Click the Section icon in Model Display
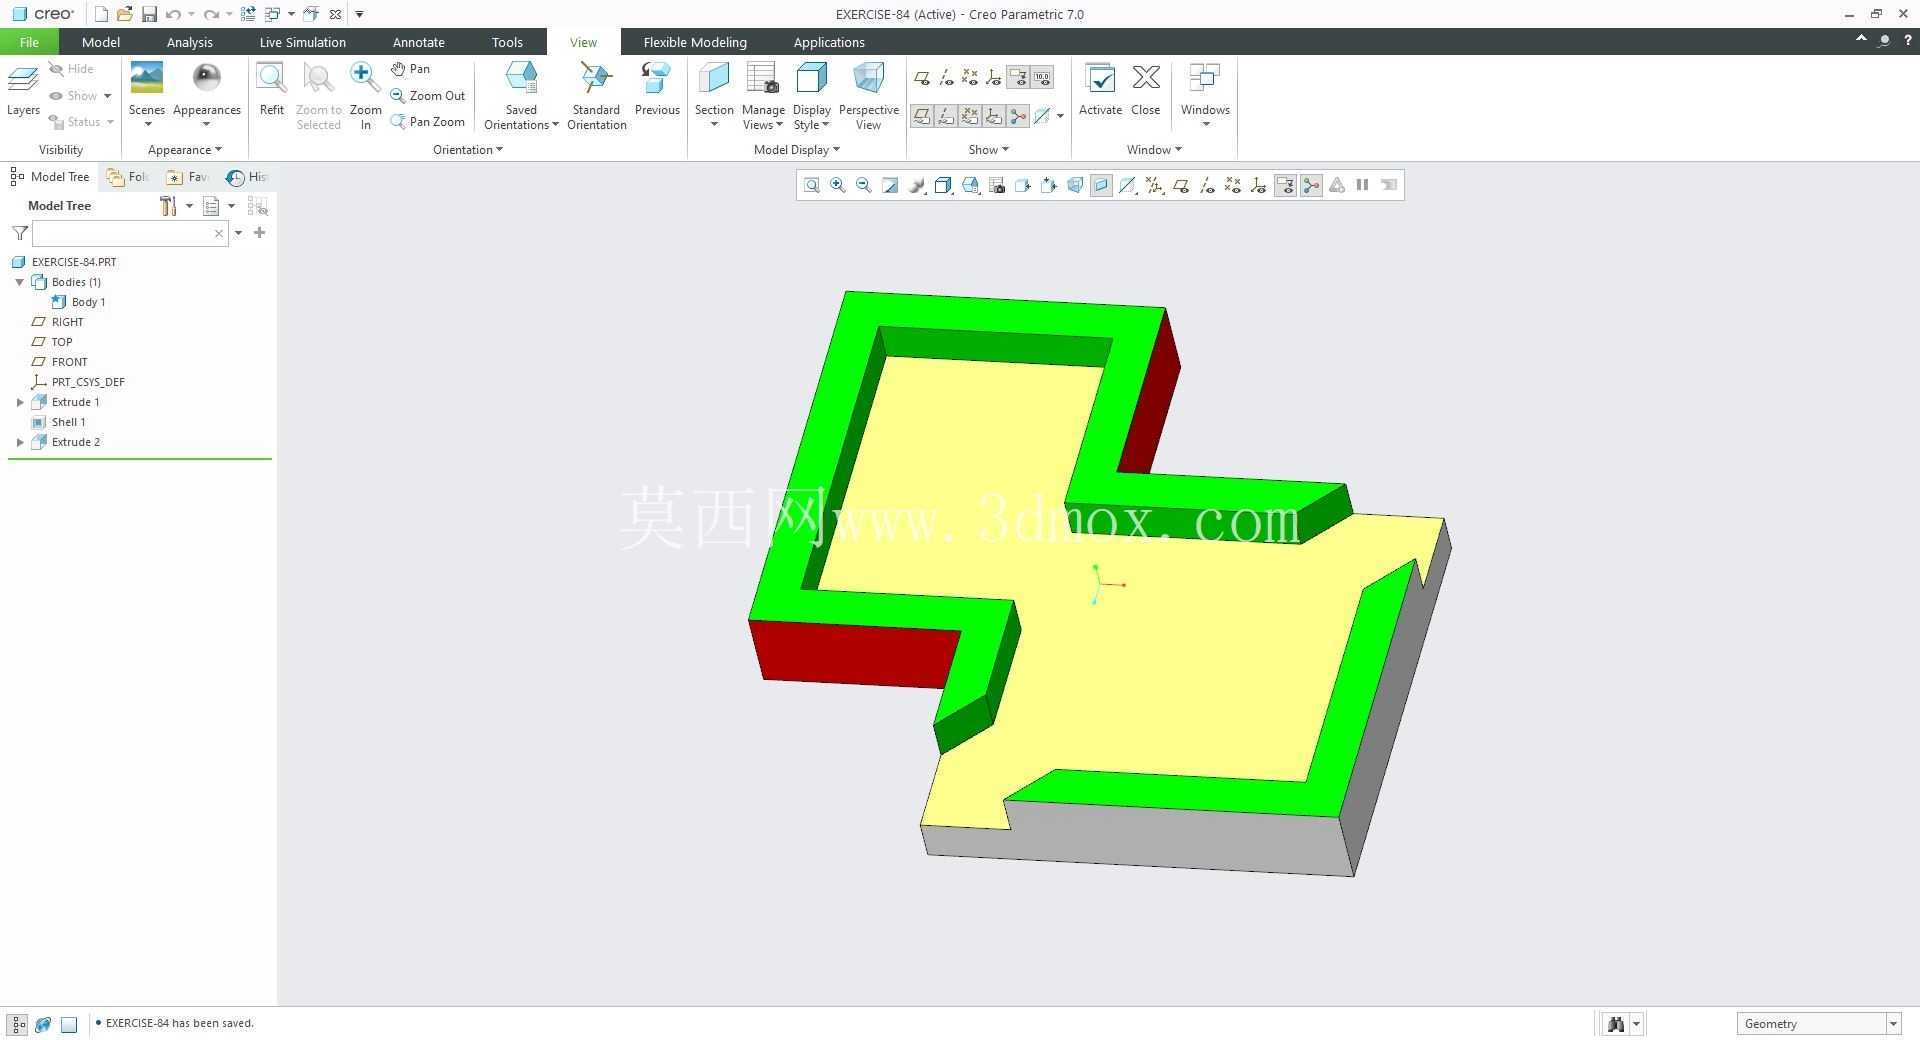Image resolution: width=1920 pixels, height=1040 pixels. 714,79
